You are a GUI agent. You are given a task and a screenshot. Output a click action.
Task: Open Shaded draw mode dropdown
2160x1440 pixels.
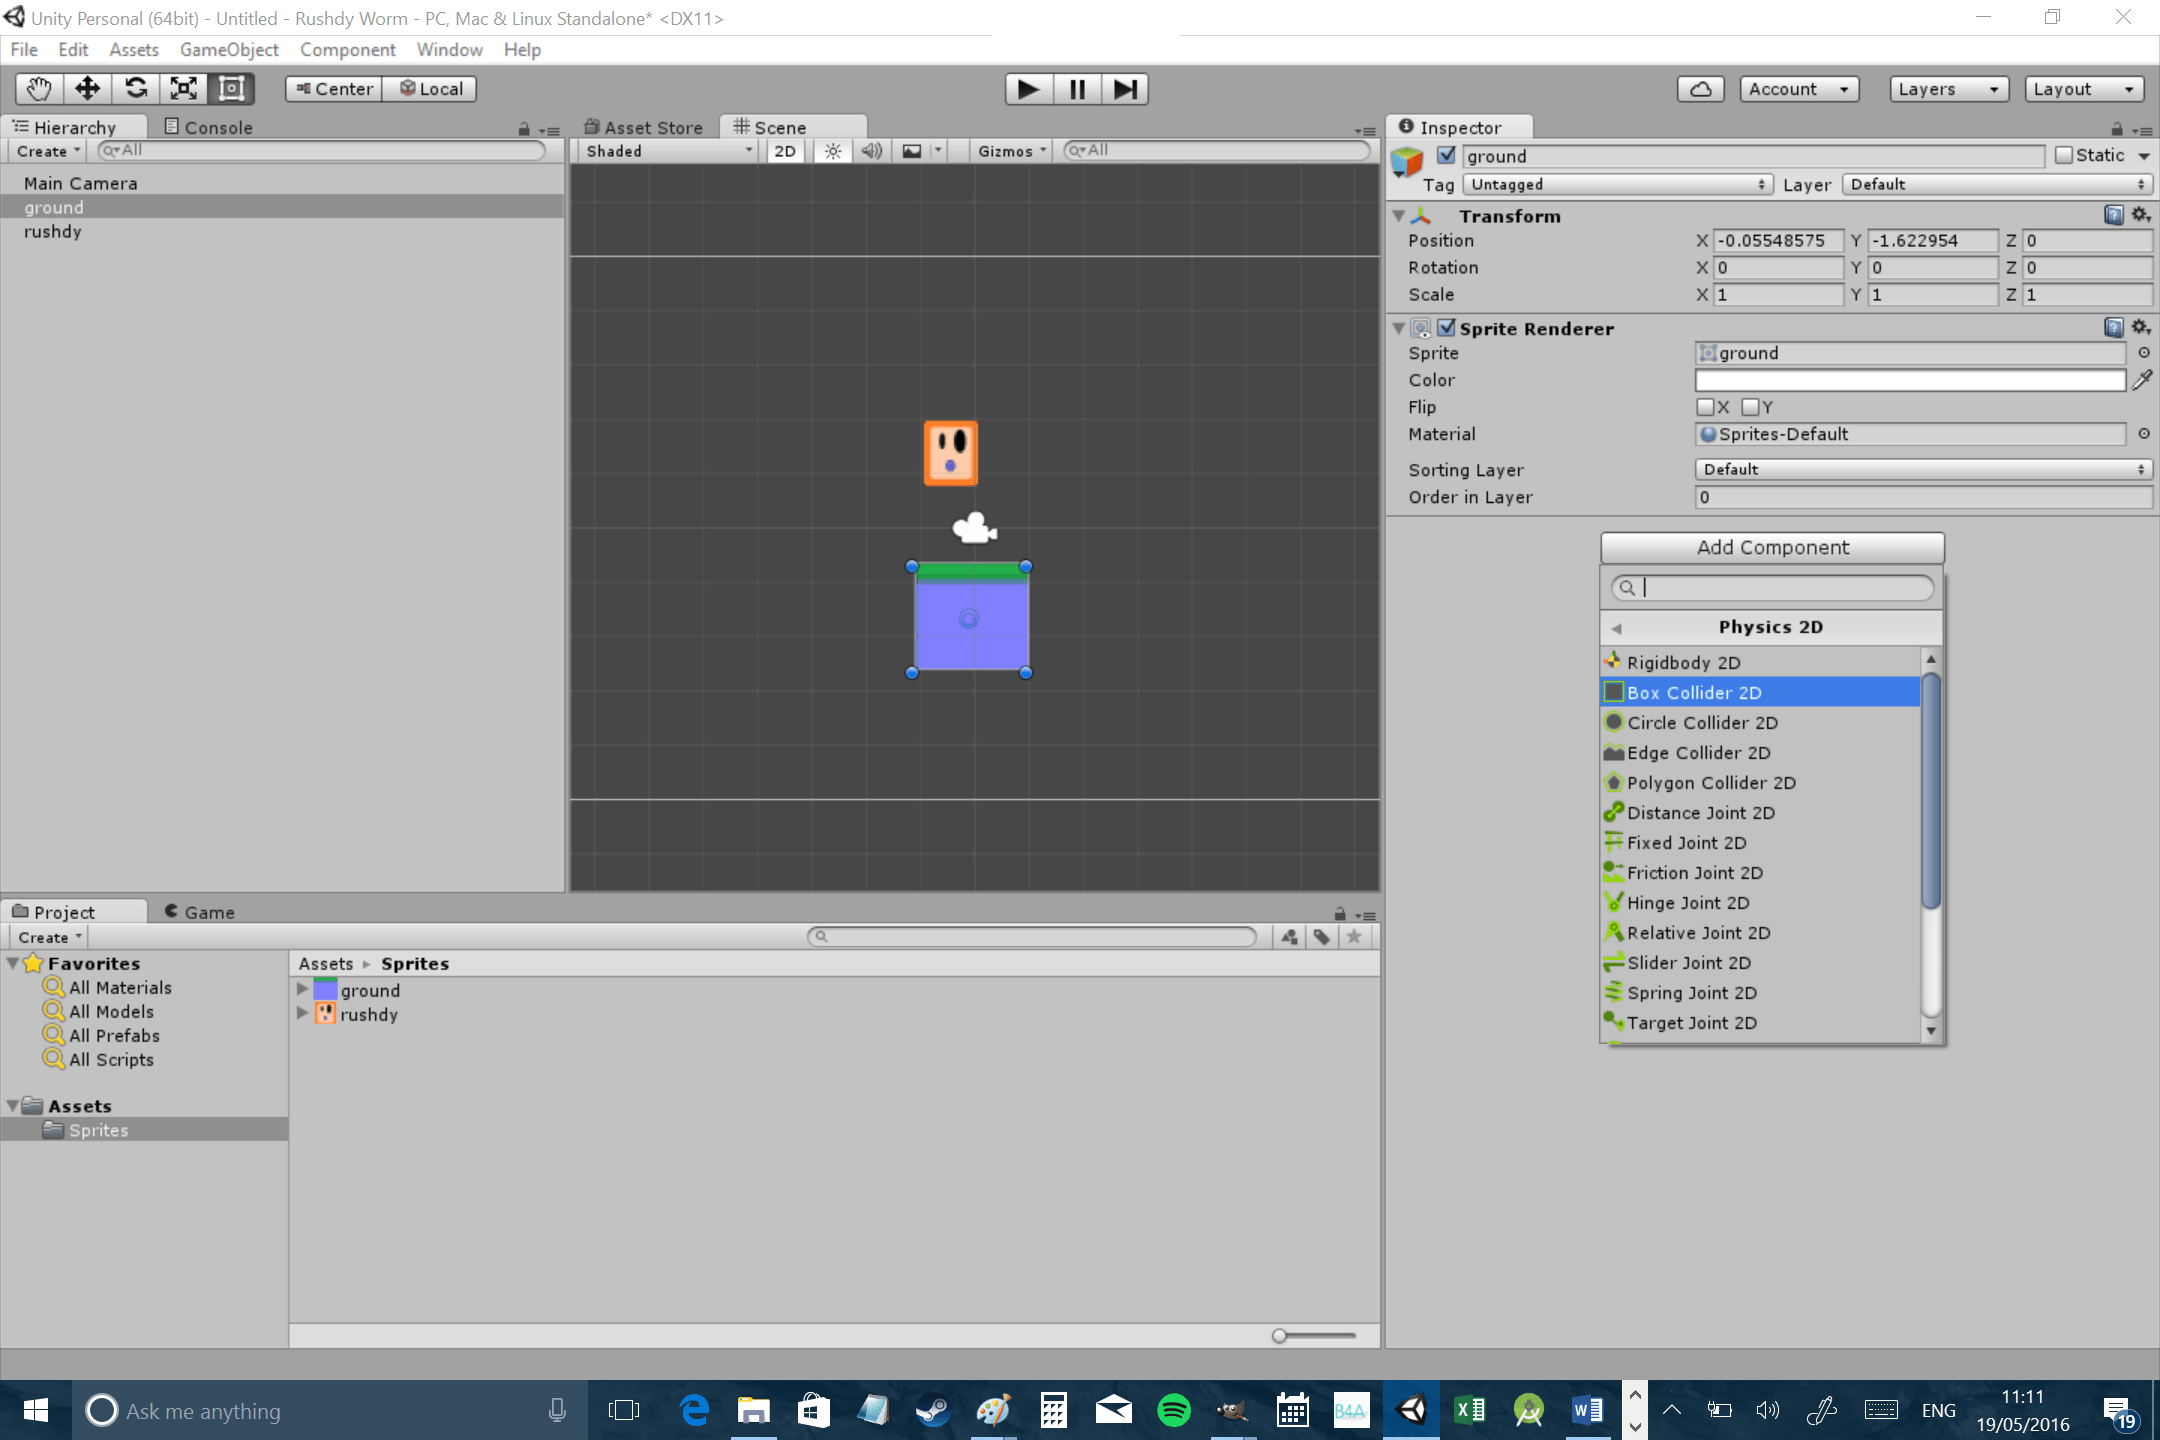668,151
